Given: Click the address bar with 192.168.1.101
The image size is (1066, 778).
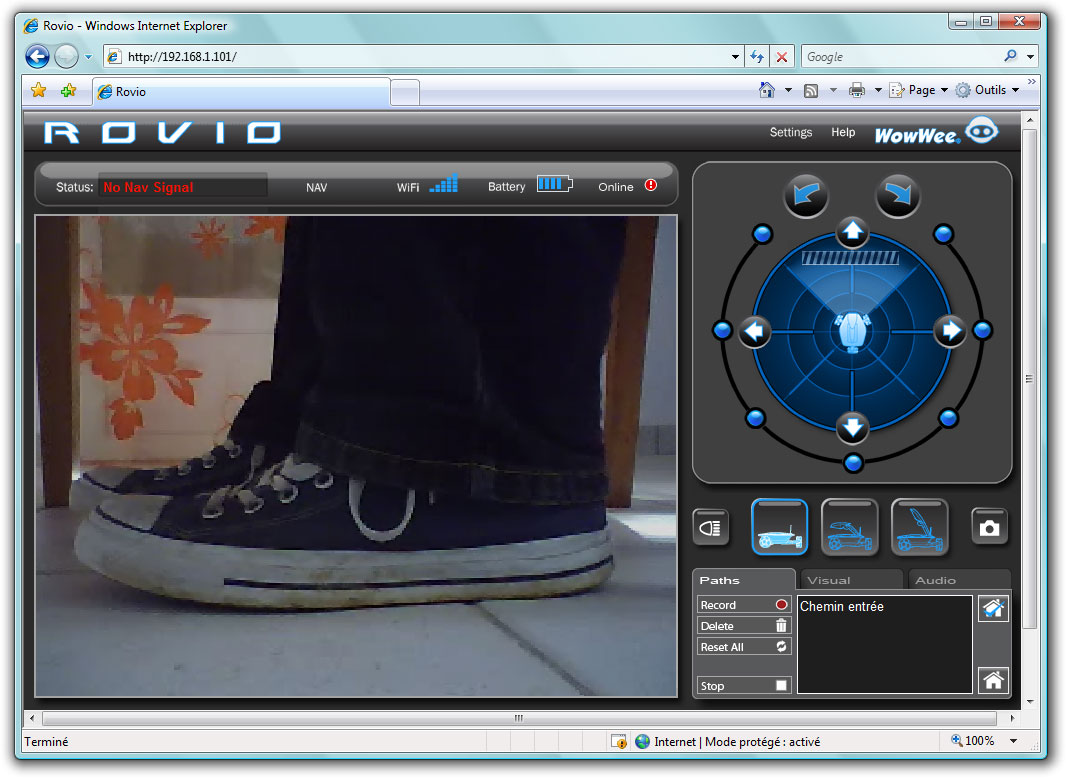Looking at the screenshot, I should [x=425, y=56].
